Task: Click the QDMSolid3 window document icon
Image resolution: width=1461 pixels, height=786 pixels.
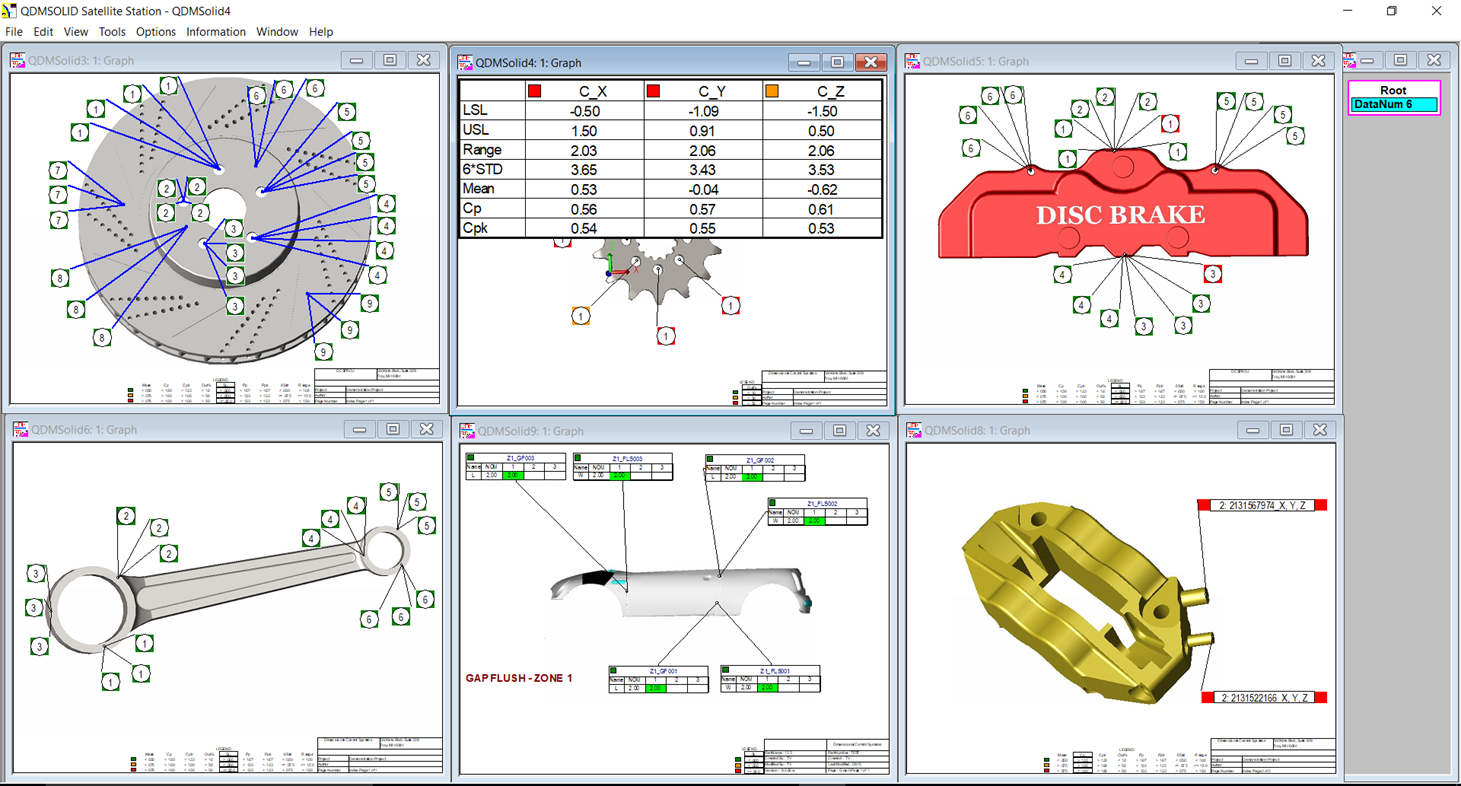Action: 18,61
